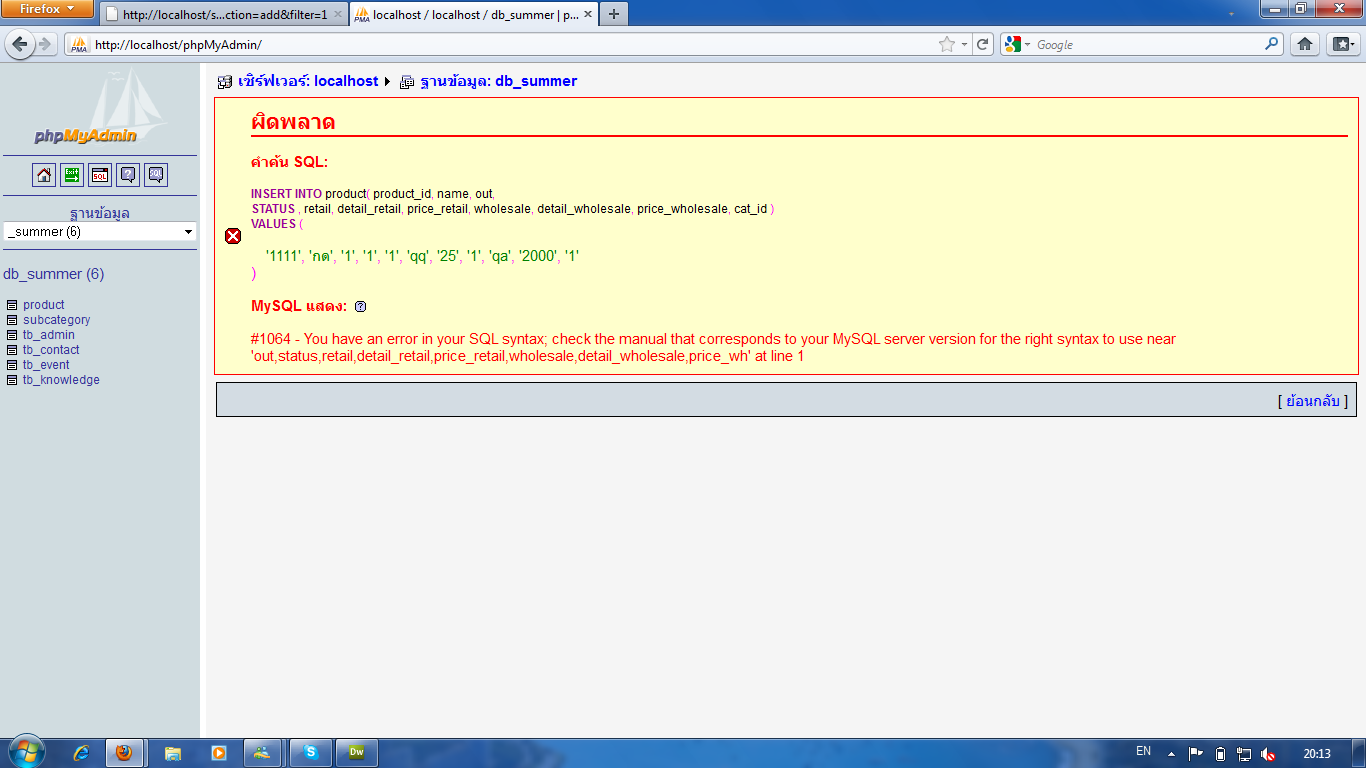The height and width of the screenshot is (768, 1366).
Task: Open Windows Media Player from taskbar
Action: (218, 753)
